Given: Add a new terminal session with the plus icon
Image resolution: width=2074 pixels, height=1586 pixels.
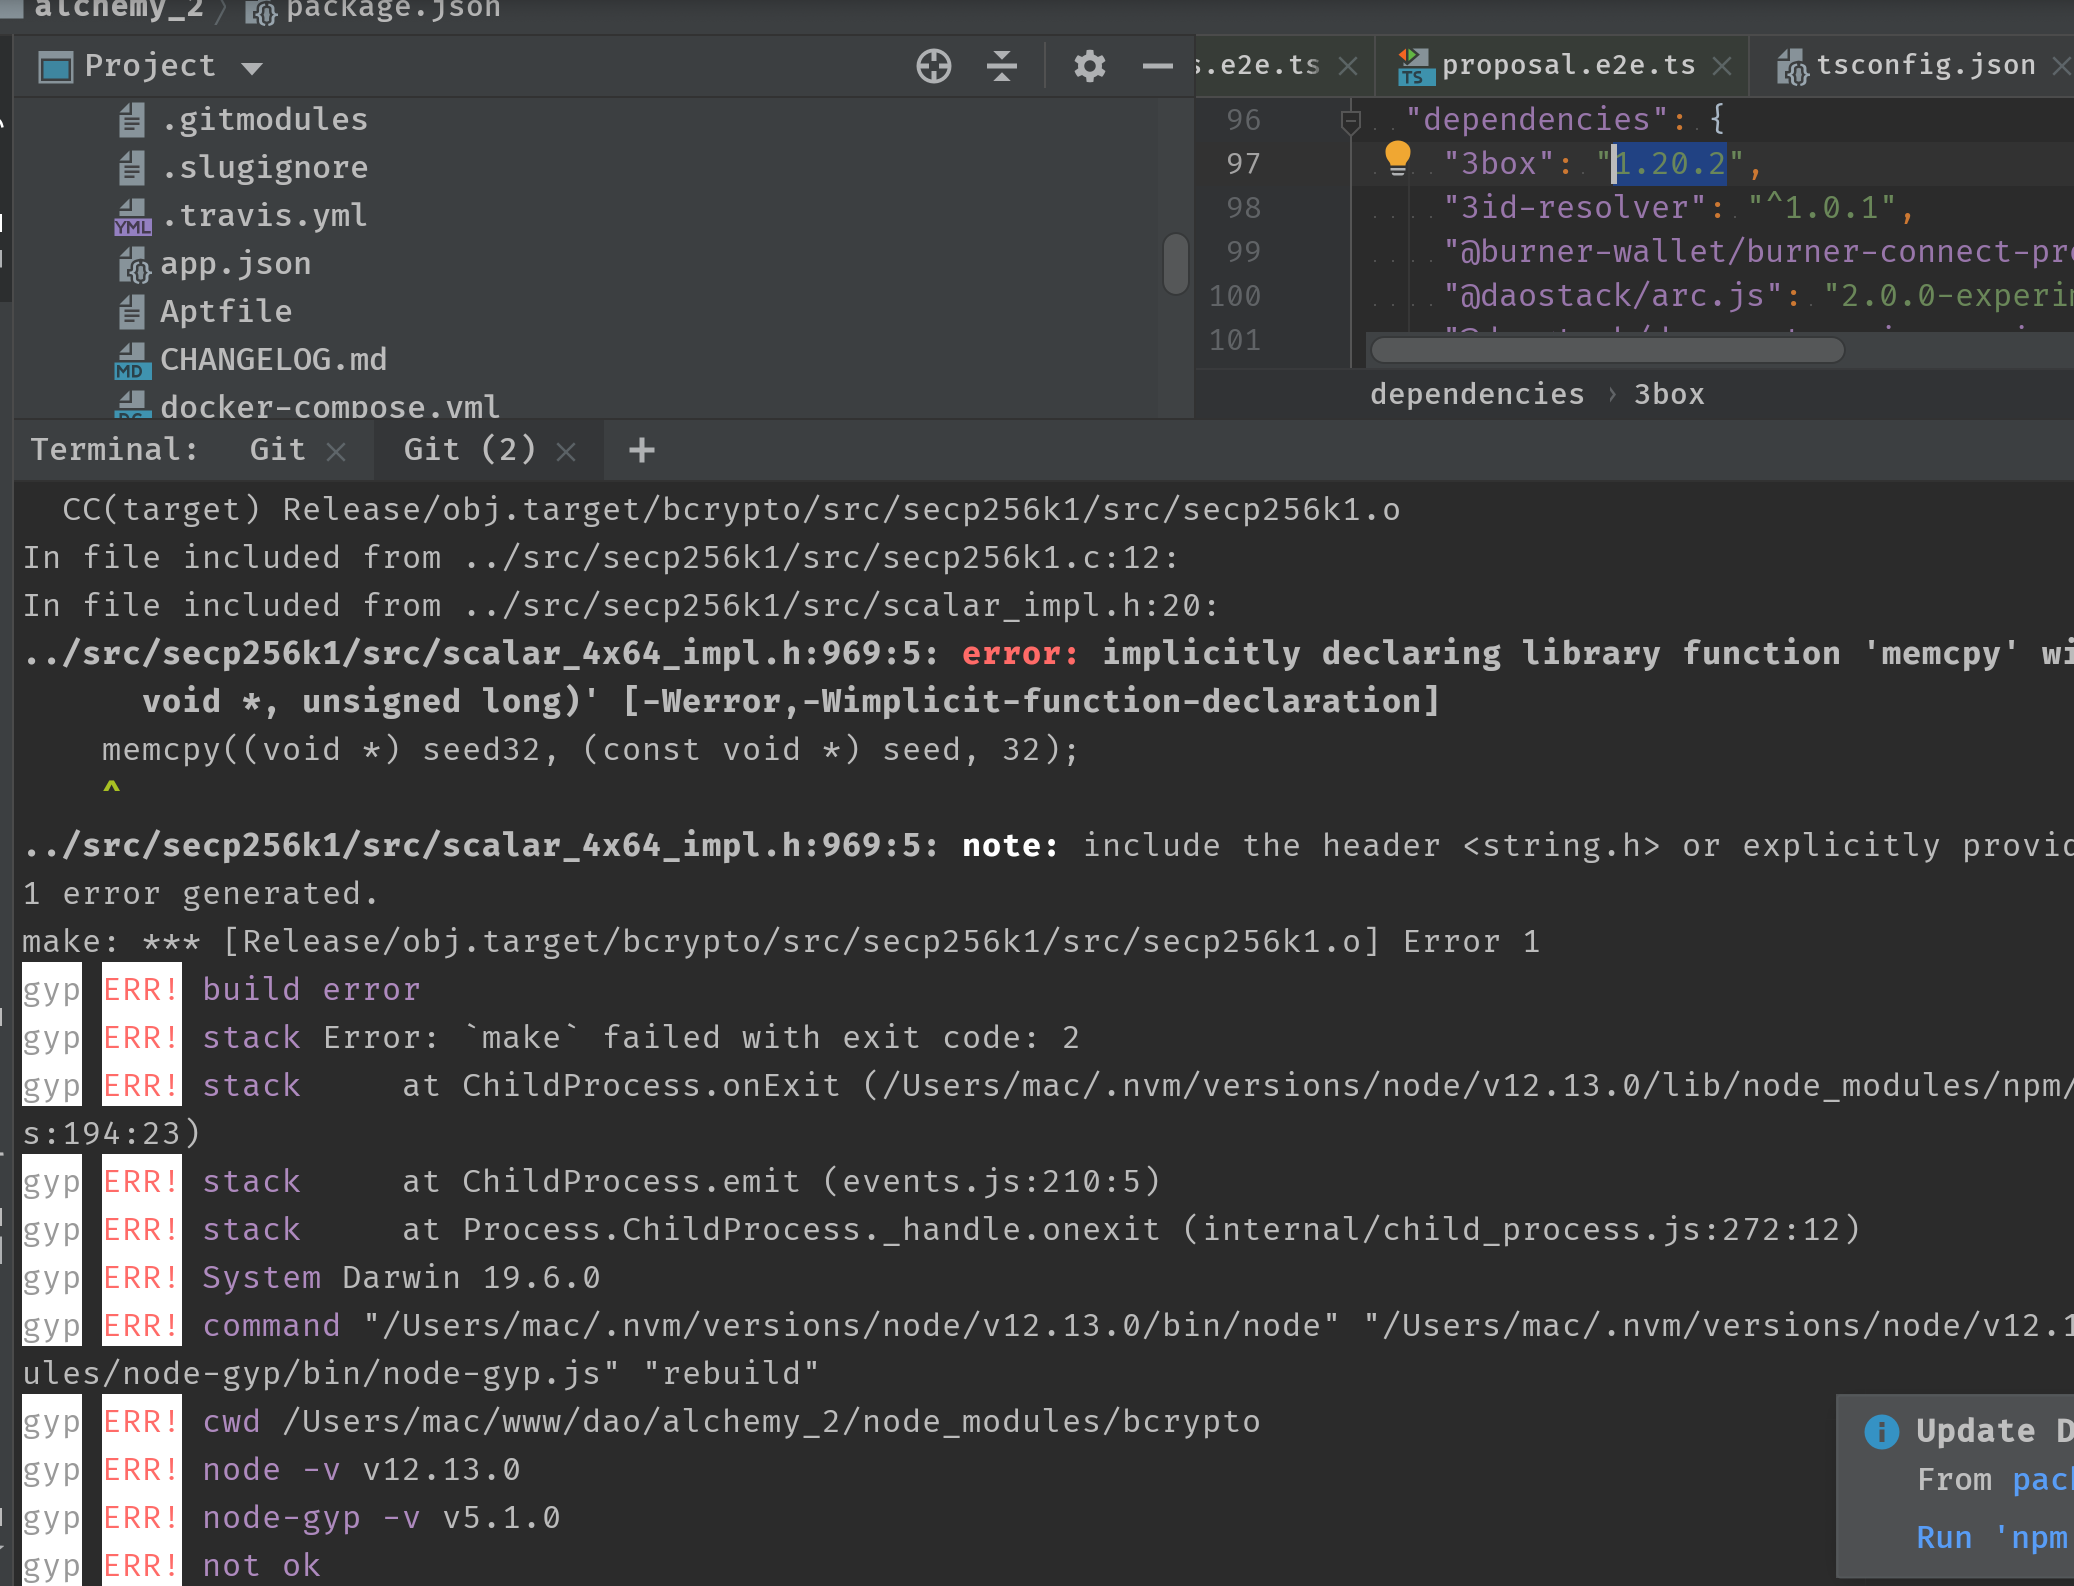Looking at the screenshot, I should (642, 450).
